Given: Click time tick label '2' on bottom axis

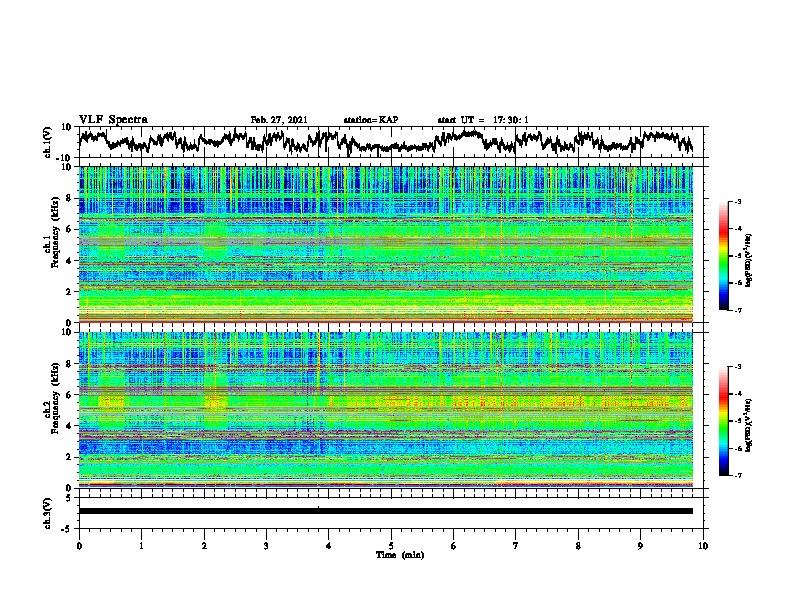Looking at the screenshot, I should 204,546.
